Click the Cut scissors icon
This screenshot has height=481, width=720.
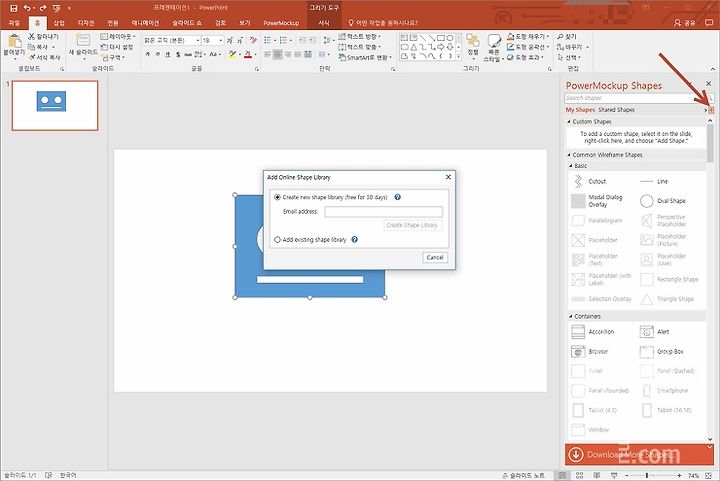[31, 36]
